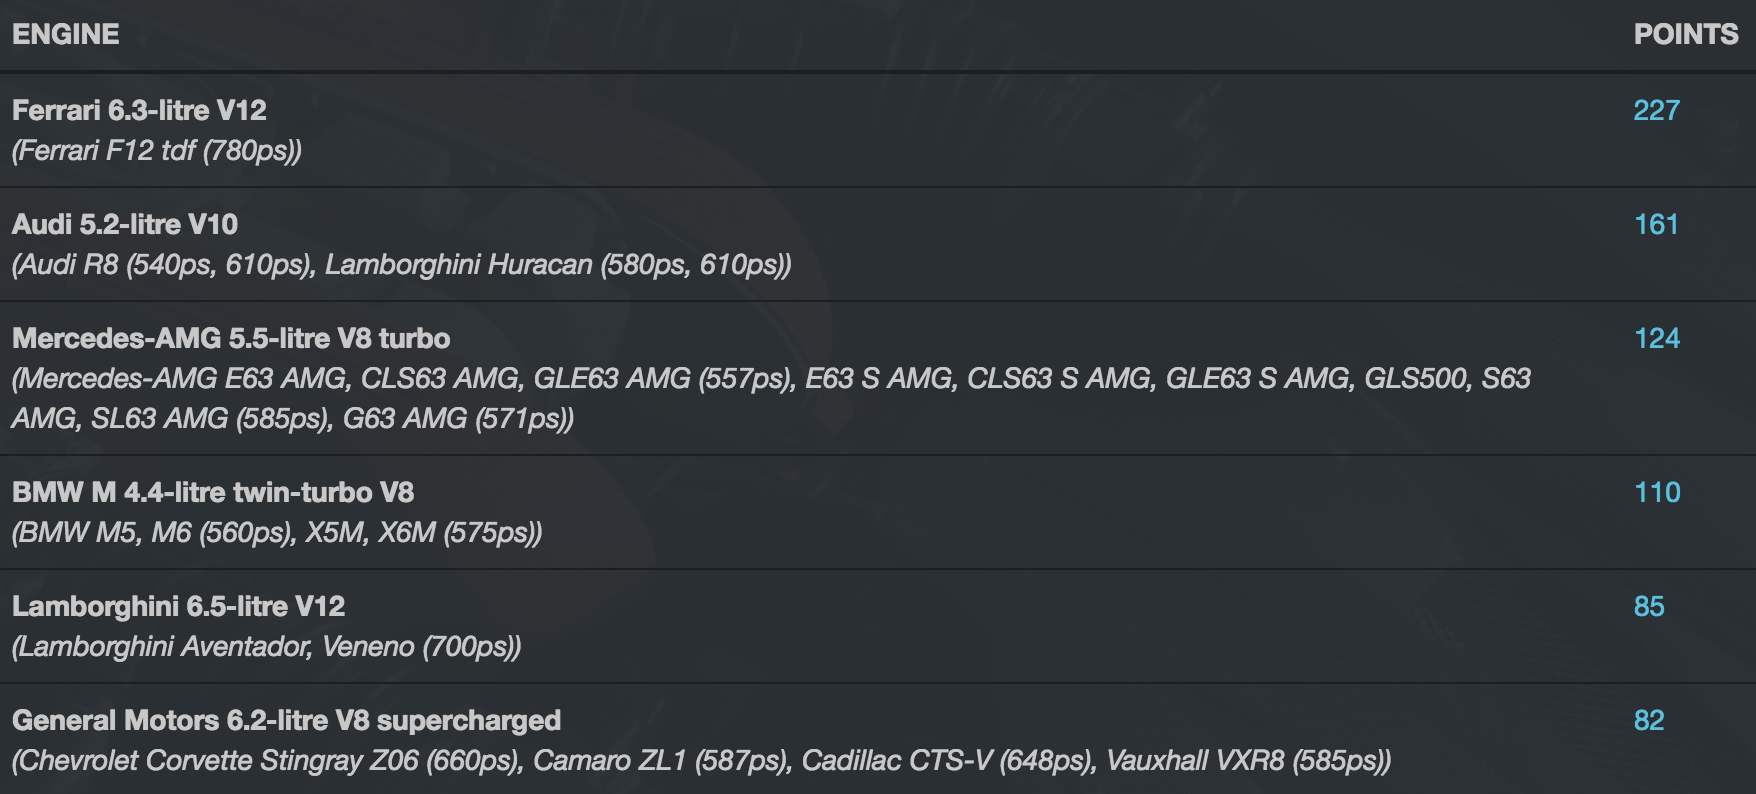Screen dimensions: 1756x794
Task: Click the 85 points value
Action: click(1649, 606)
